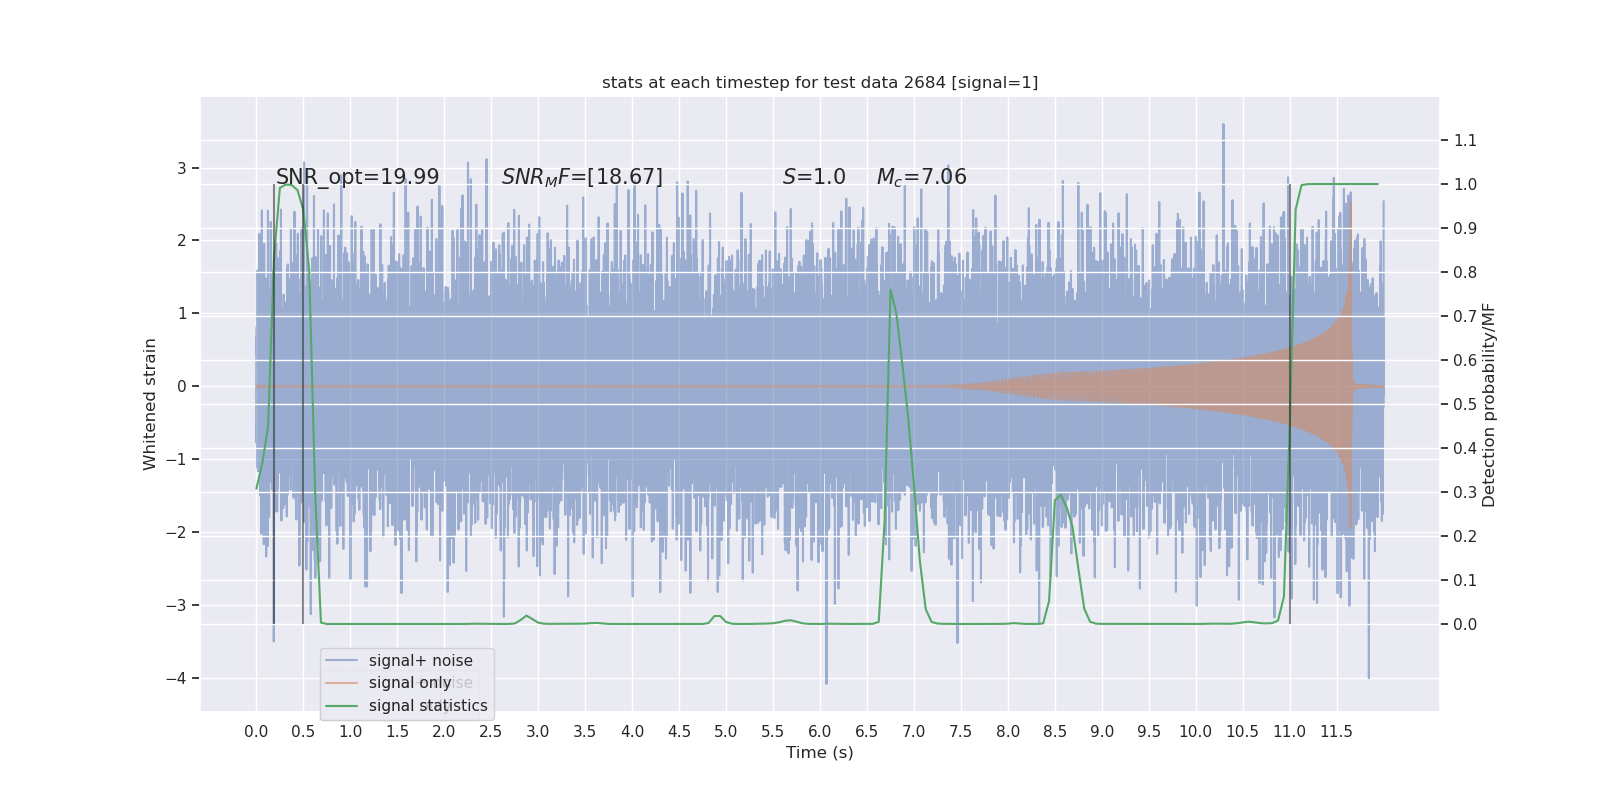
Task: Click the 'Detection probability/MF' axis label
Action: tap(1489, 405)
